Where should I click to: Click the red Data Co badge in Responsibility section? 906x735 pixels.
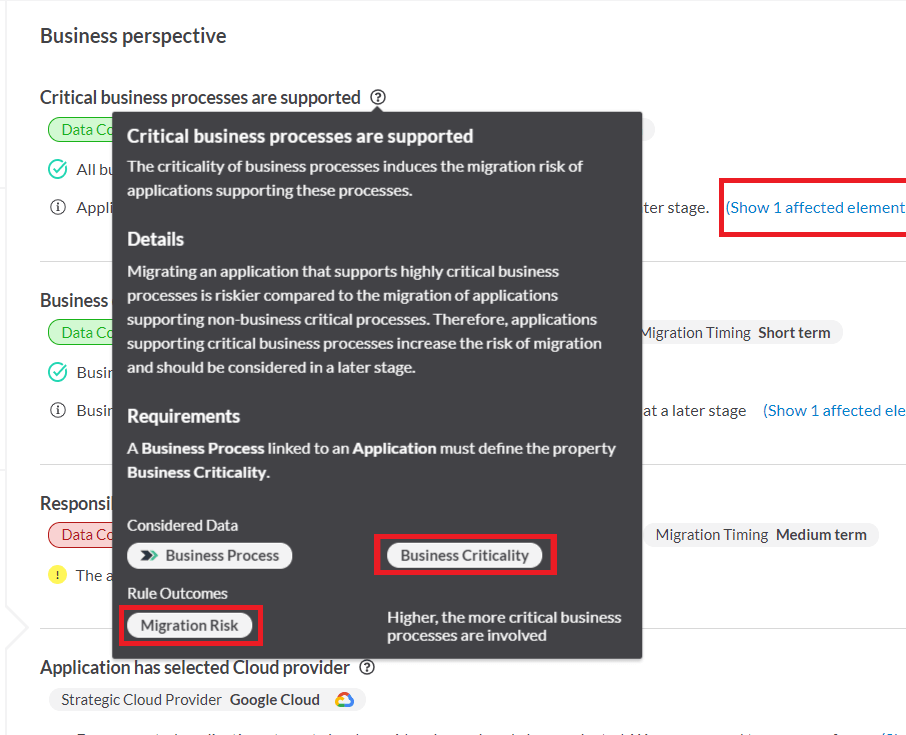click(x=80, y=535)
